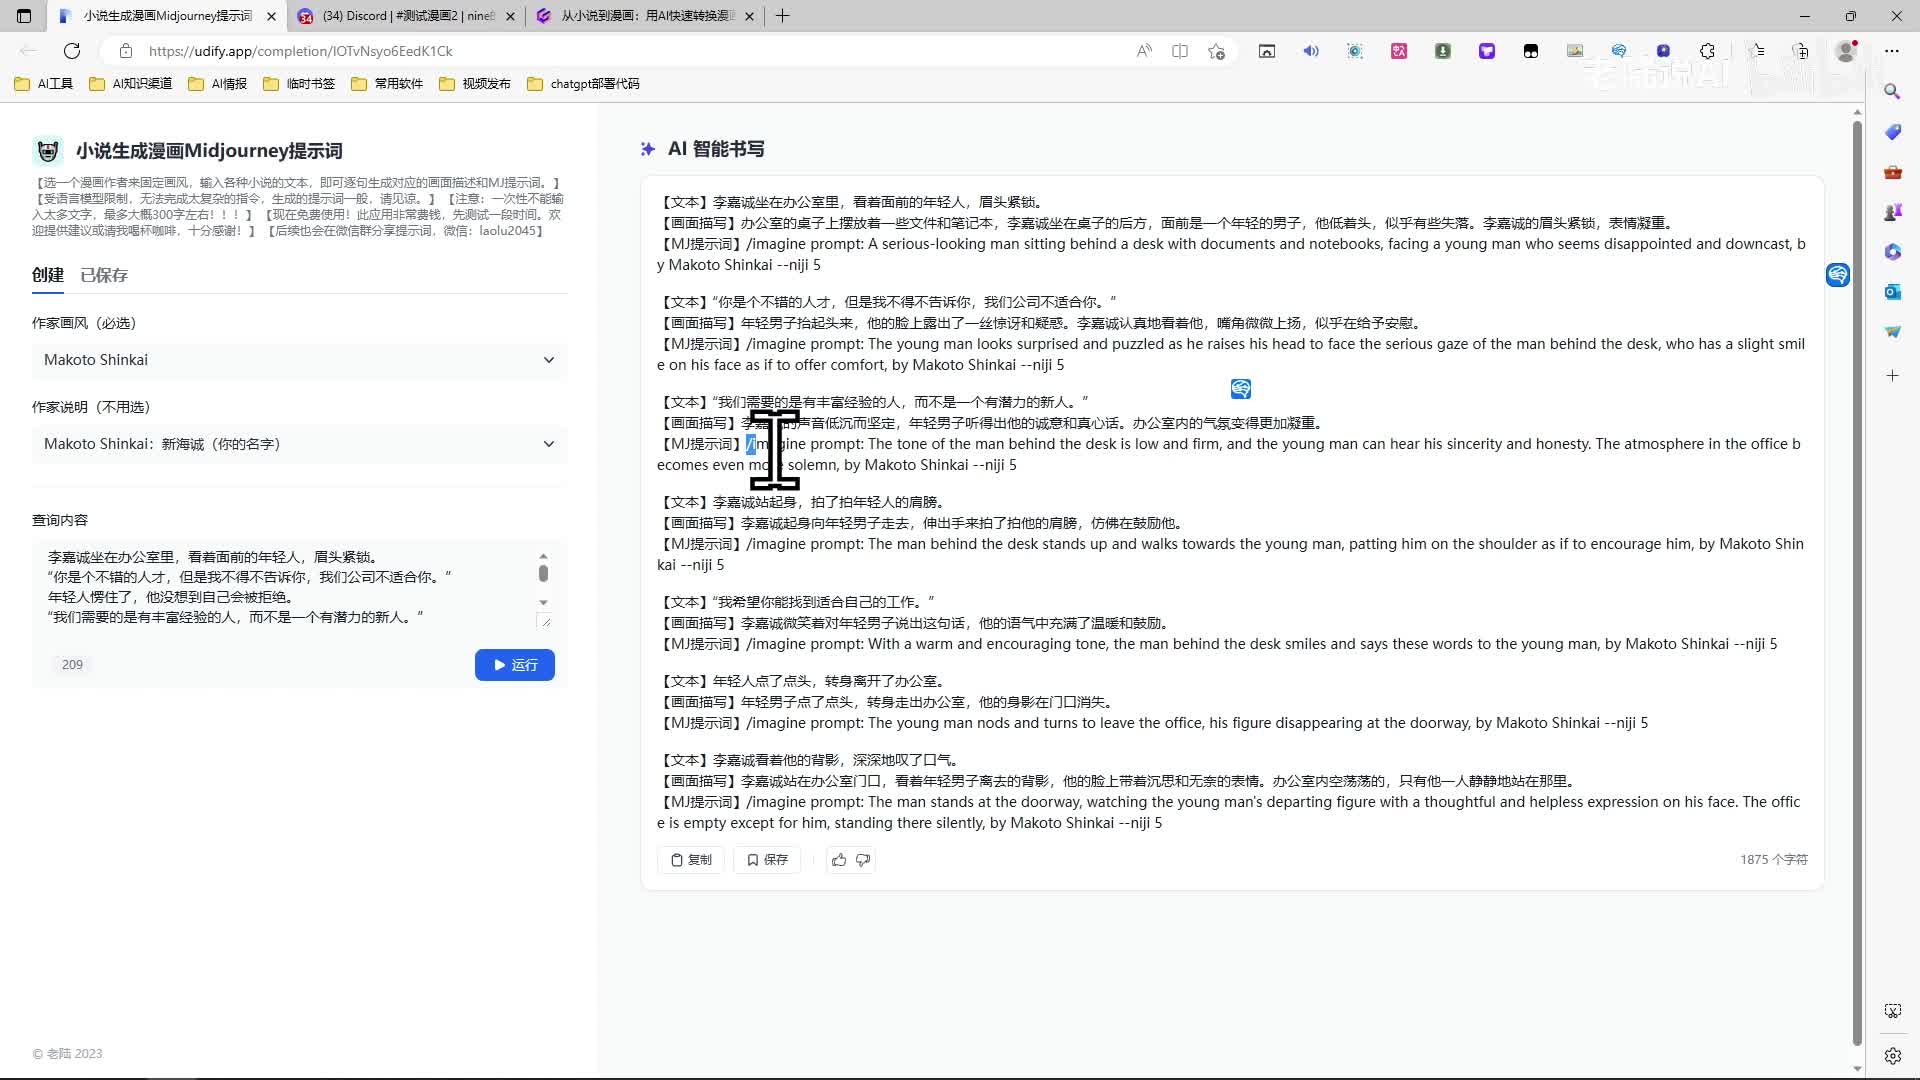Open sidebar settings gear icon
Image resolution: width=1920 pixels, height=1080 pixels.
tap(1892, 1056)
